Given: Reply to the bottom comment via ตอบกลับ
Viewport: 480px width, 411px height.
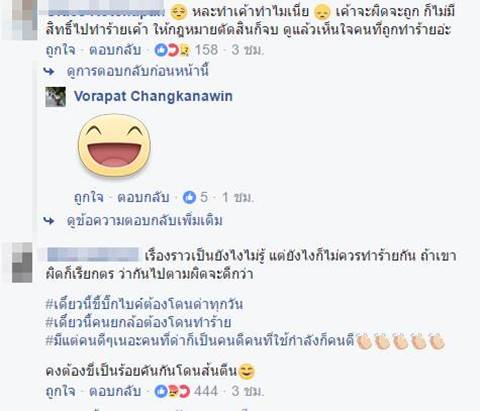Looking at the screenshot, I should [x=115, y=391].
